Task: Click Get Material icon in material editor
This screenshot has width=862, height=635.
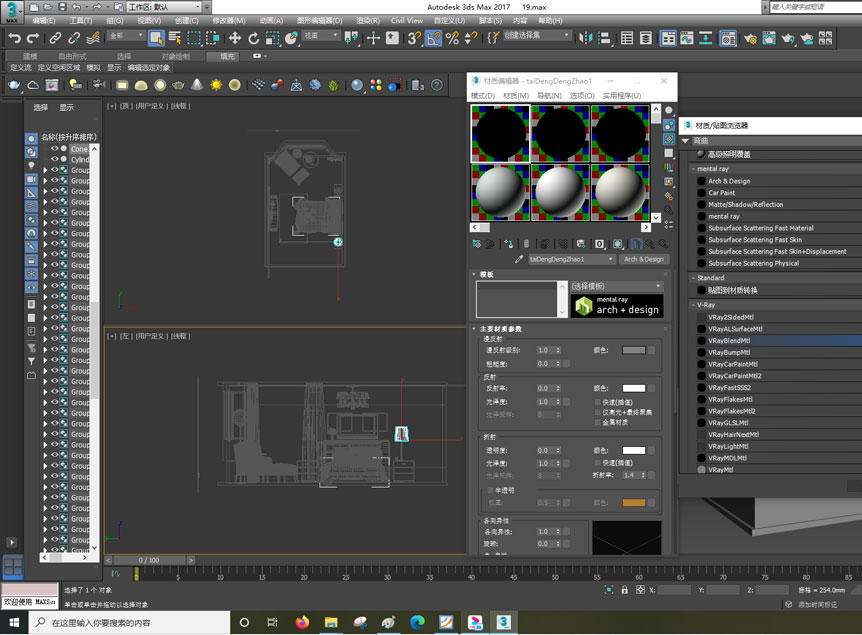Action: tap(477, 244)
